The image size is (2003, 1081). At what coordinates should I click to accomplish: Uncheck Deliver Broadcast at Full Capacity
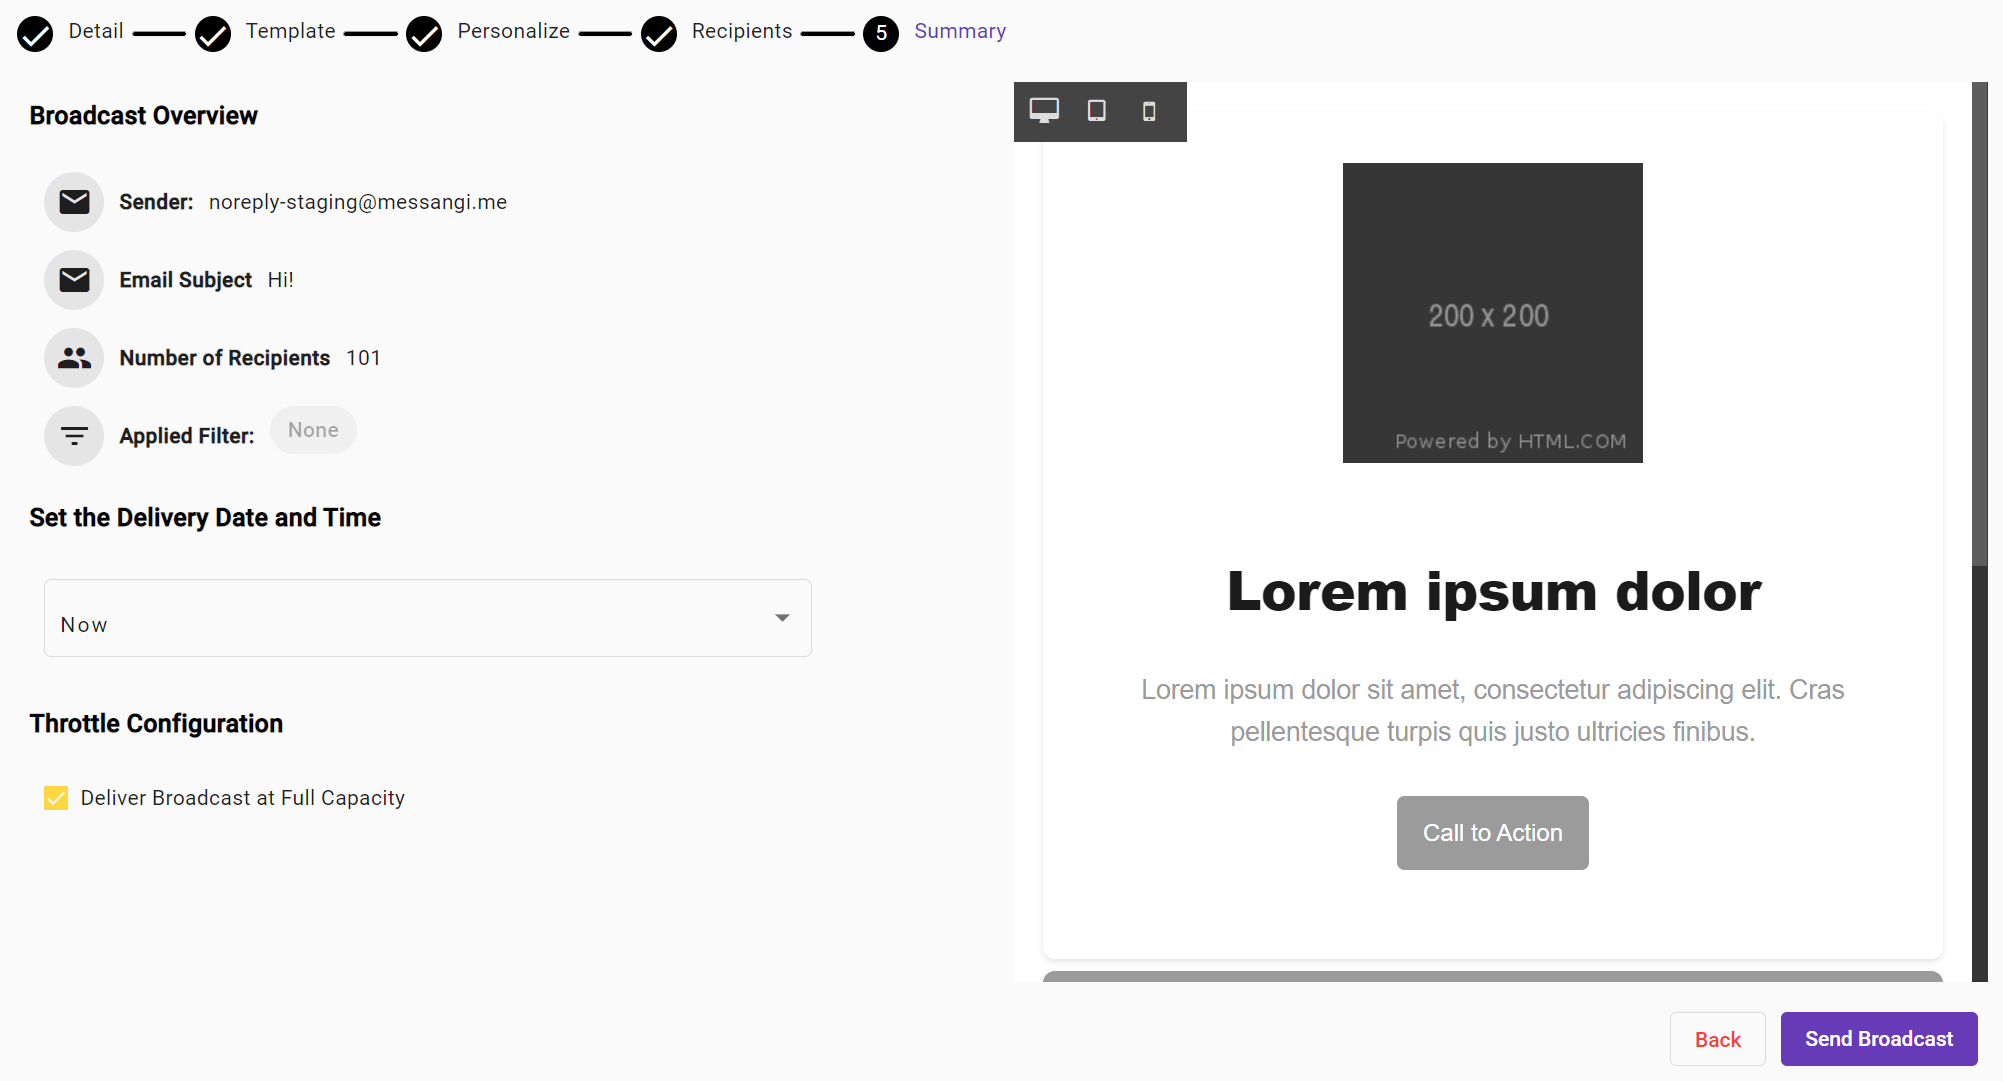[56, 798]
